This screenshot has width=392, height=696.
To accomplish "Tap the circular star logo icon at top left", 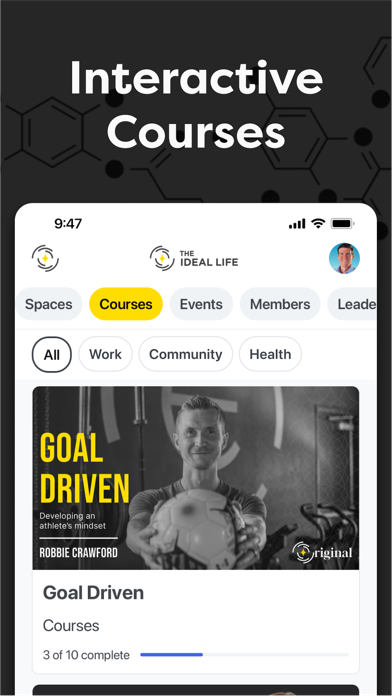I will (45, 258).
